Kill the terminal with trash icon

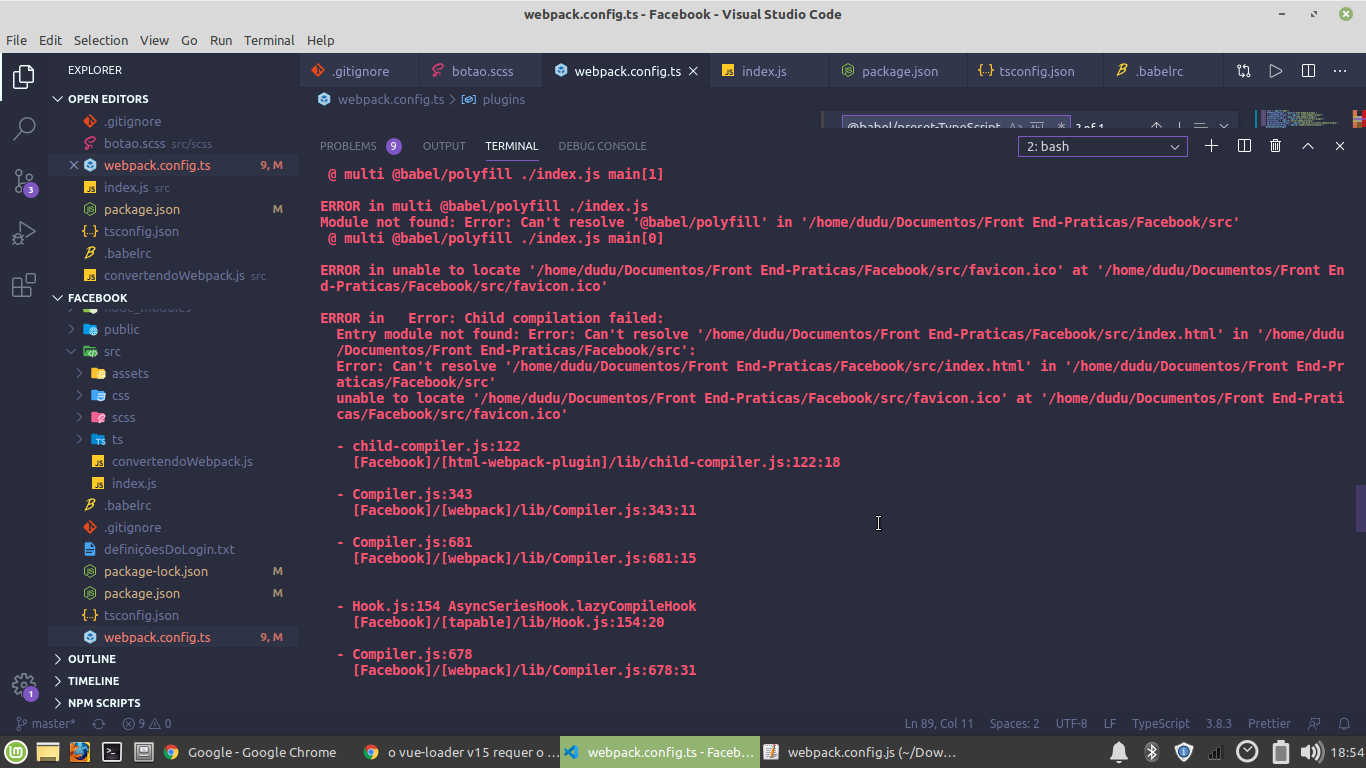click(1275, 146)
